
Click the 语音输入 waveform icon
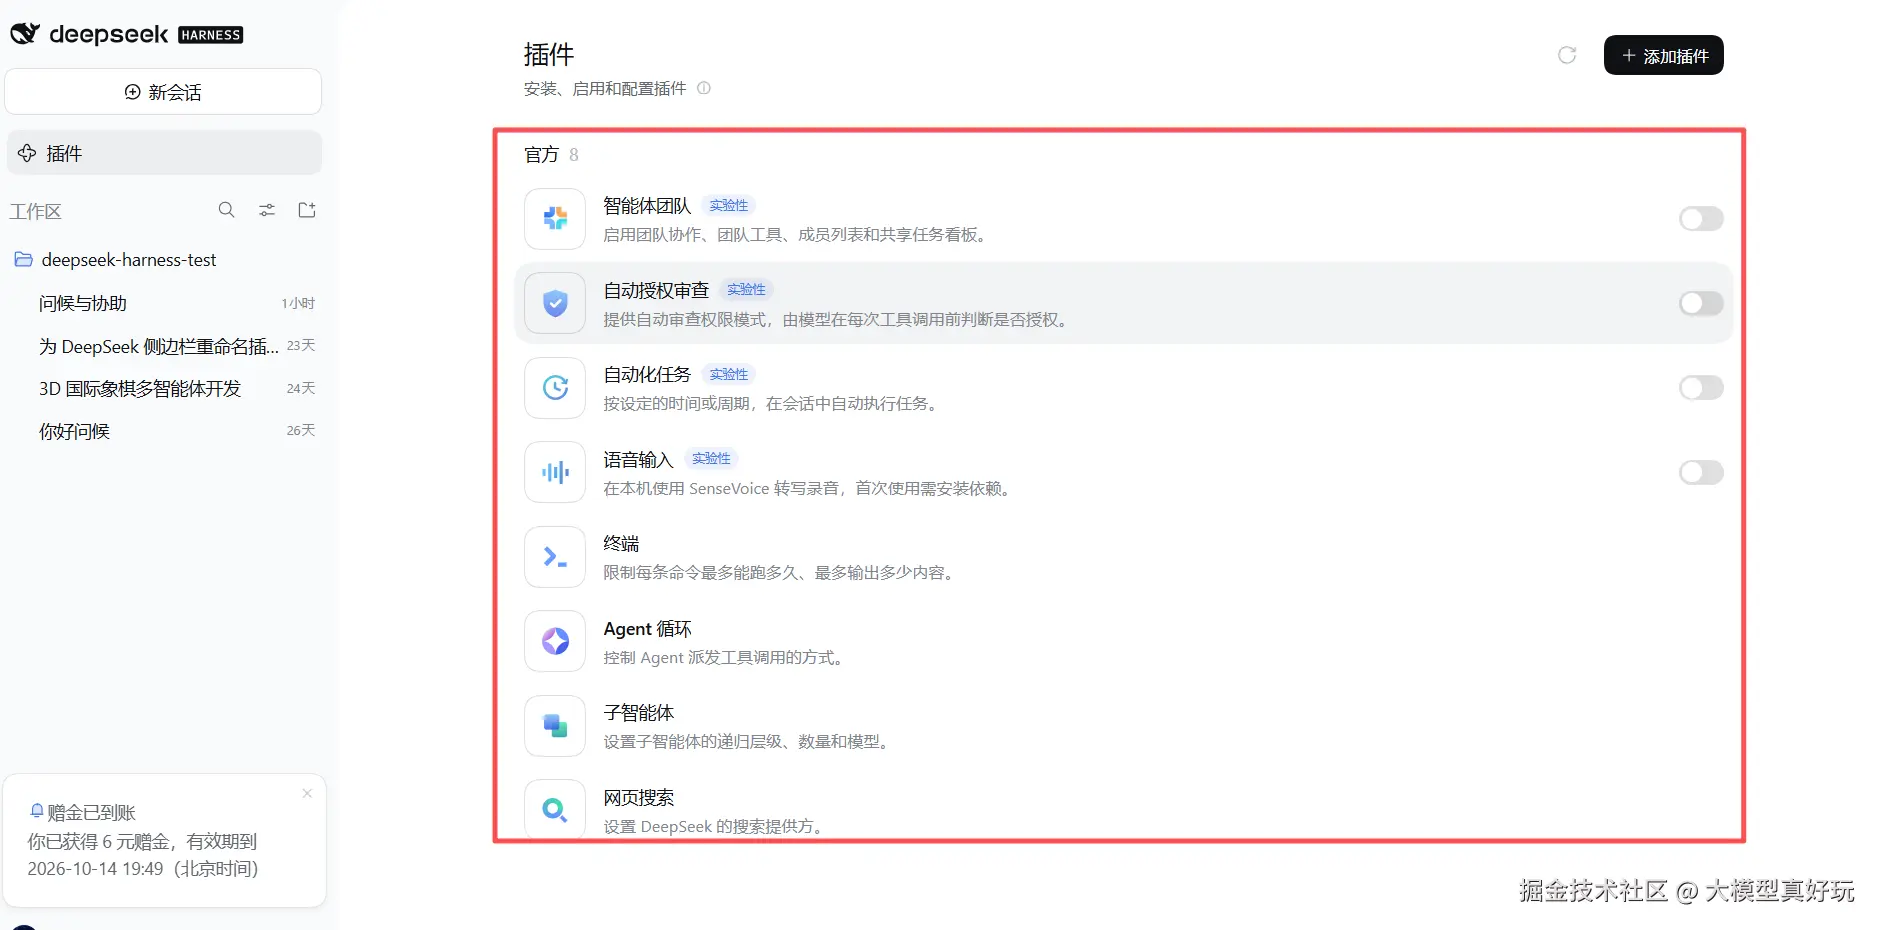555,472
